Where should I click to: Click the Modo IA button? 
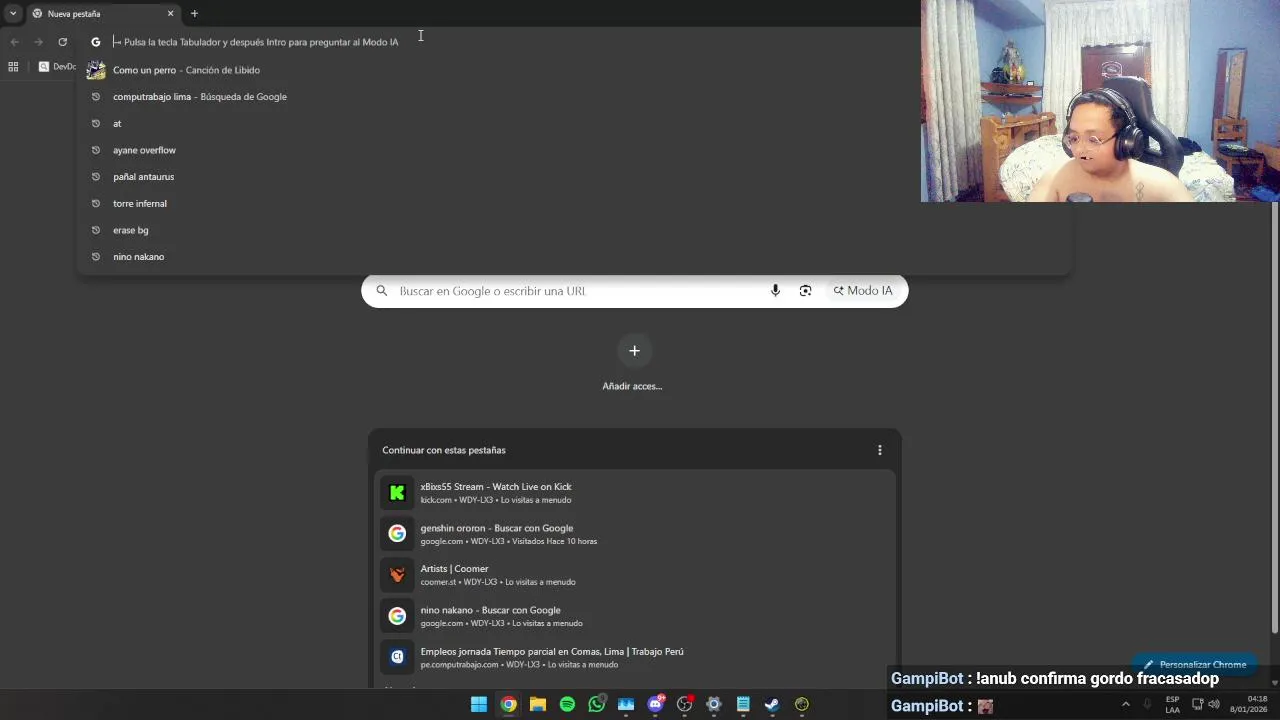click(x=863, y=291)
